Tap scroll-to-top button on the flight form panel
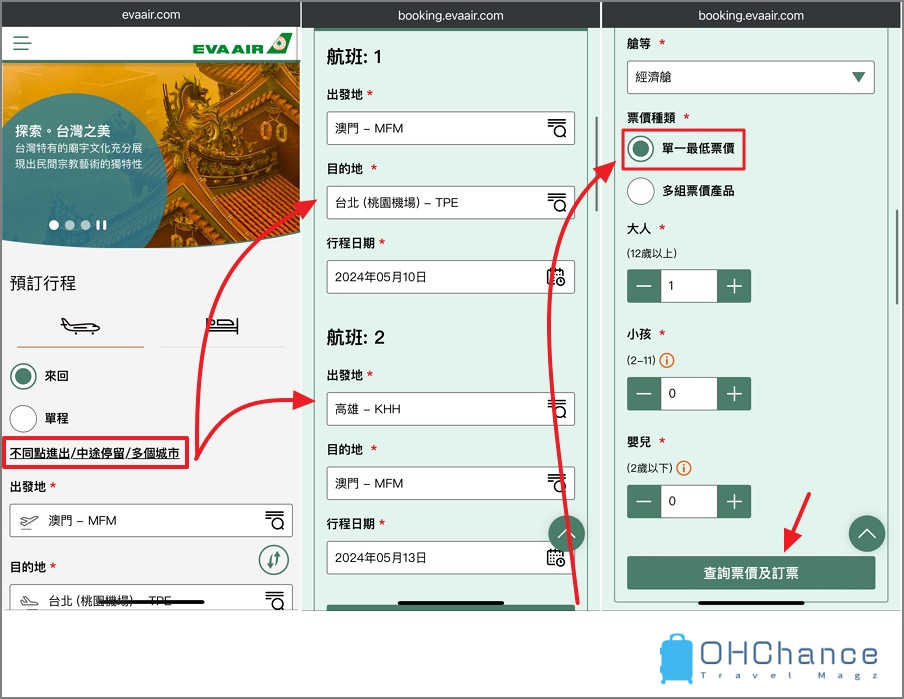Image resolution: width=904 pixels, height=699 pixels. tap(566, 534)
